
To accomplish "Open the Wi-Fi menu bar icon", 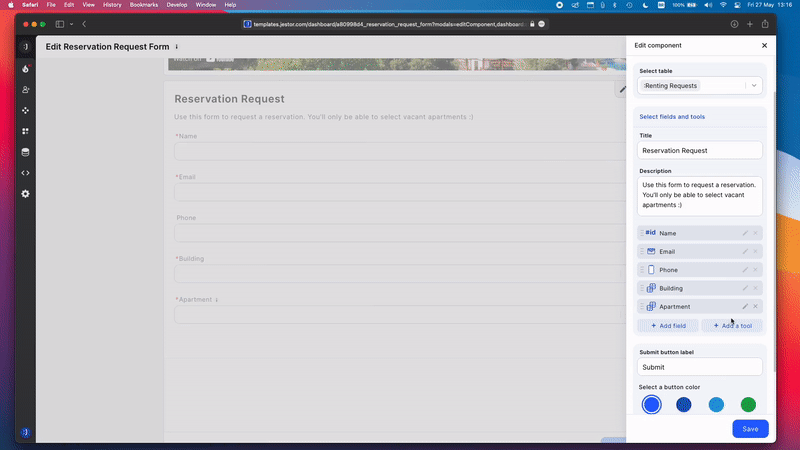I will coord(723,5).
